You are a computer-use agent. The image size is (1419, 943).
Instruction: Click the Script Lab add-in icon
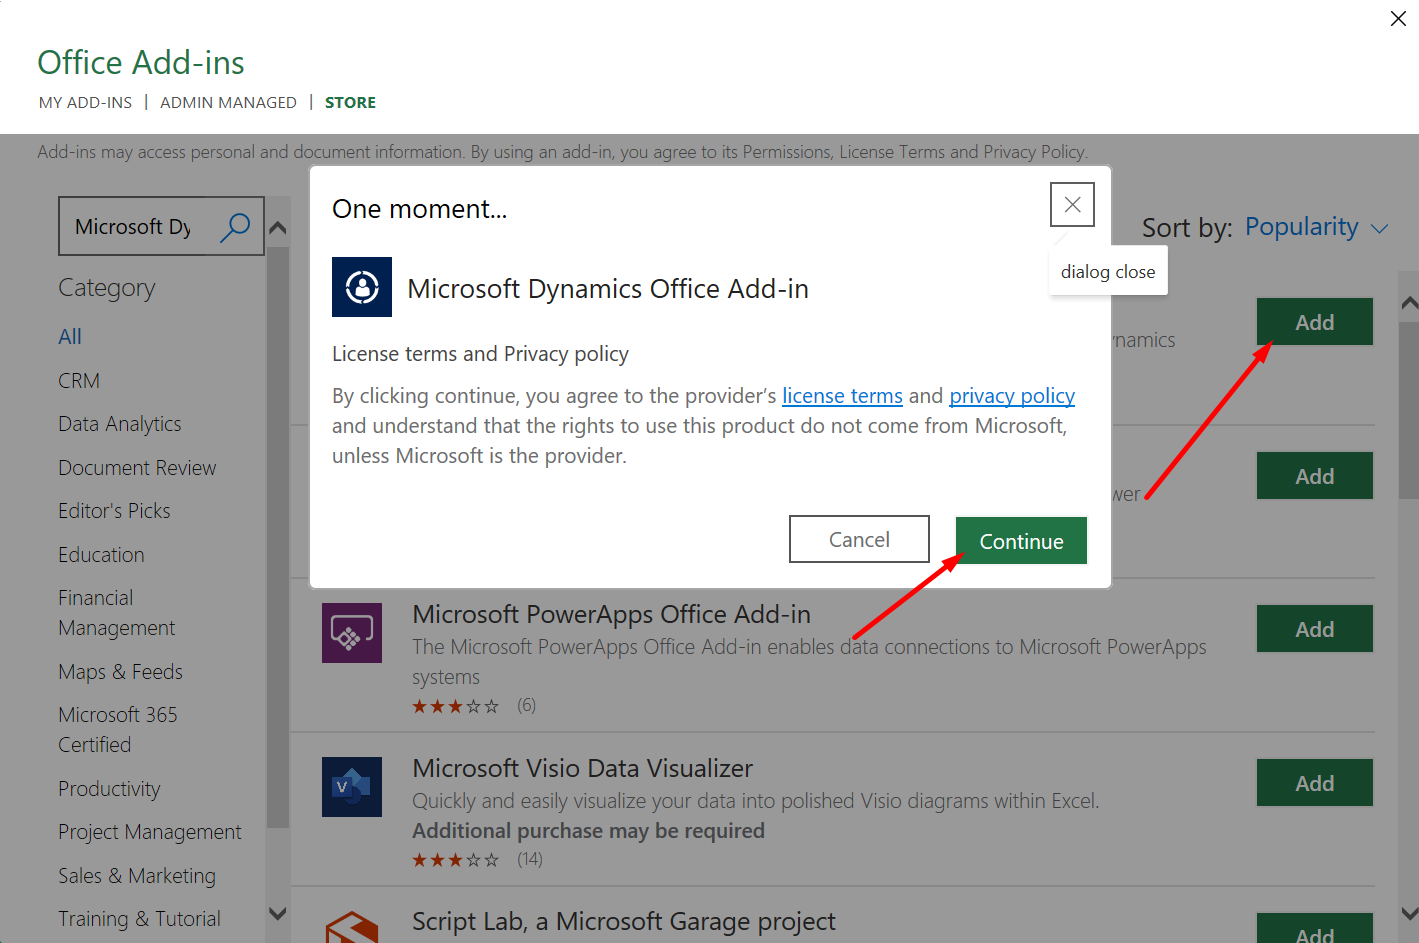pos(352,928)
